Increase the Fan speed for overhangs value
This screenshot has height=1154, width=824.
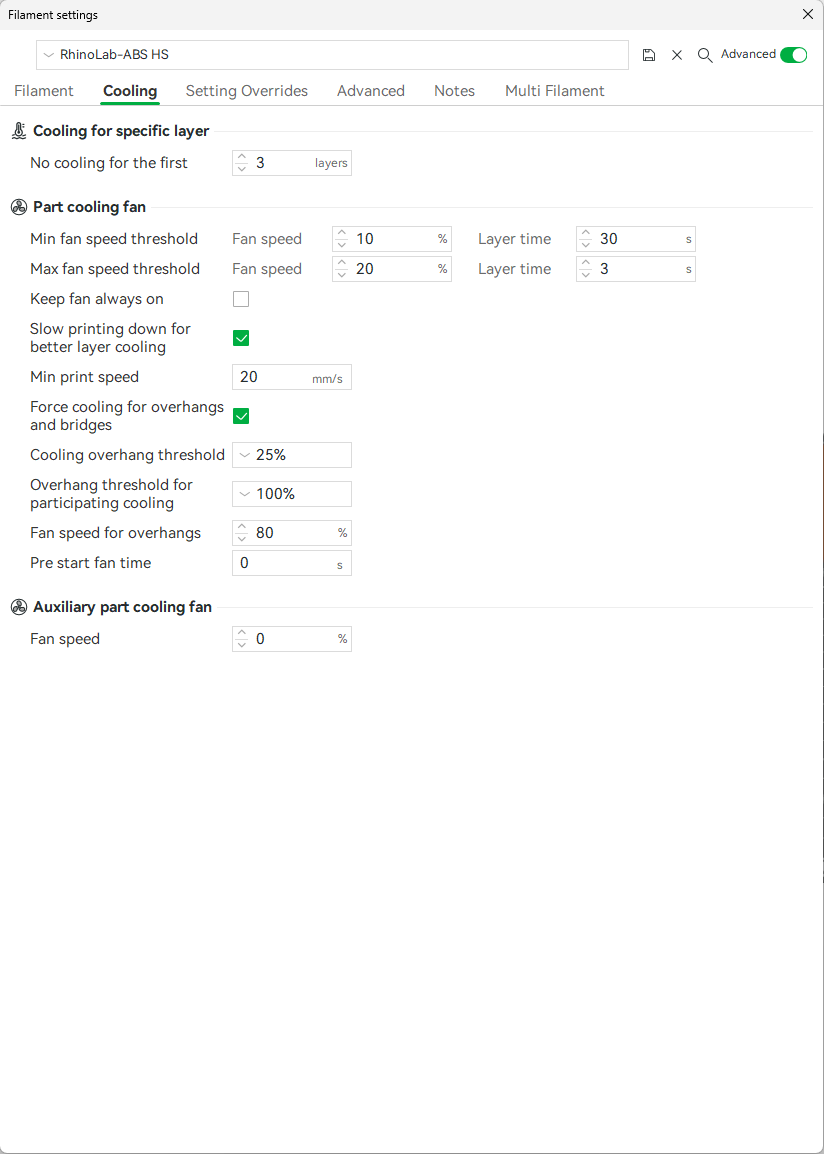242,527
